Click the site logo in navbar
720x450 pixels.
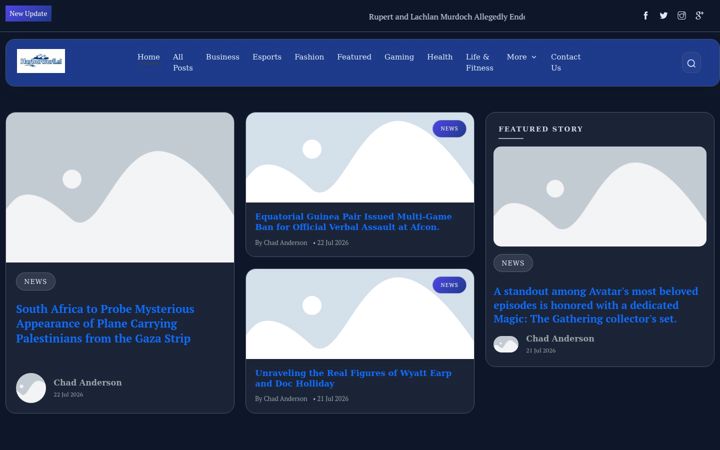tap(41, 61)
